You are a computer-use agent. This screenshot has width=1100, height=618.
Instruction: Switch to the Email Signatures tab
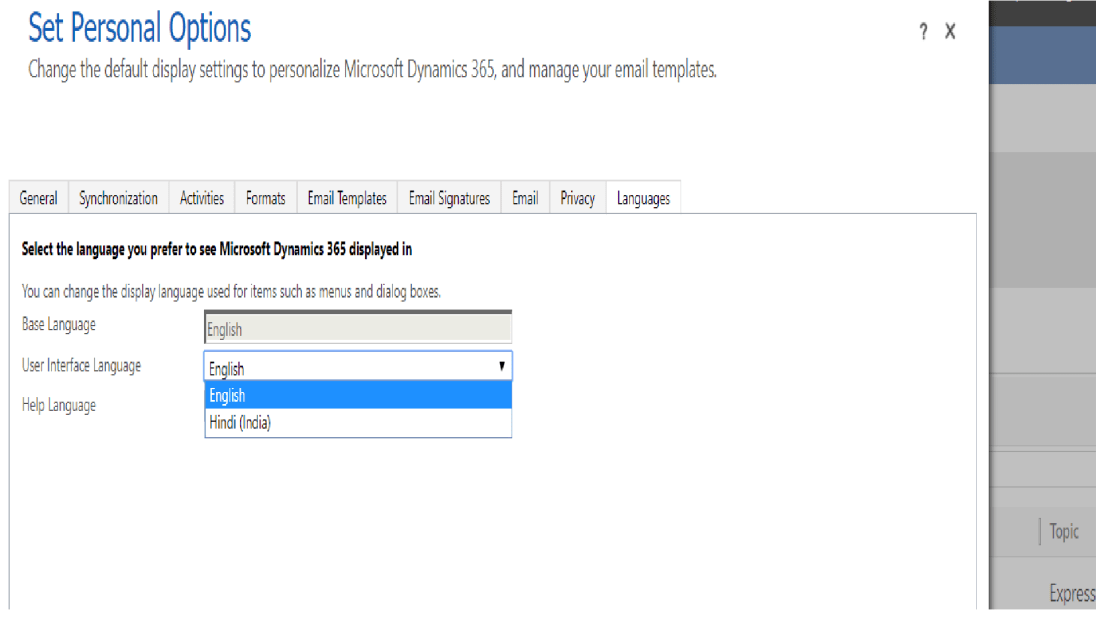pos(449,198)
